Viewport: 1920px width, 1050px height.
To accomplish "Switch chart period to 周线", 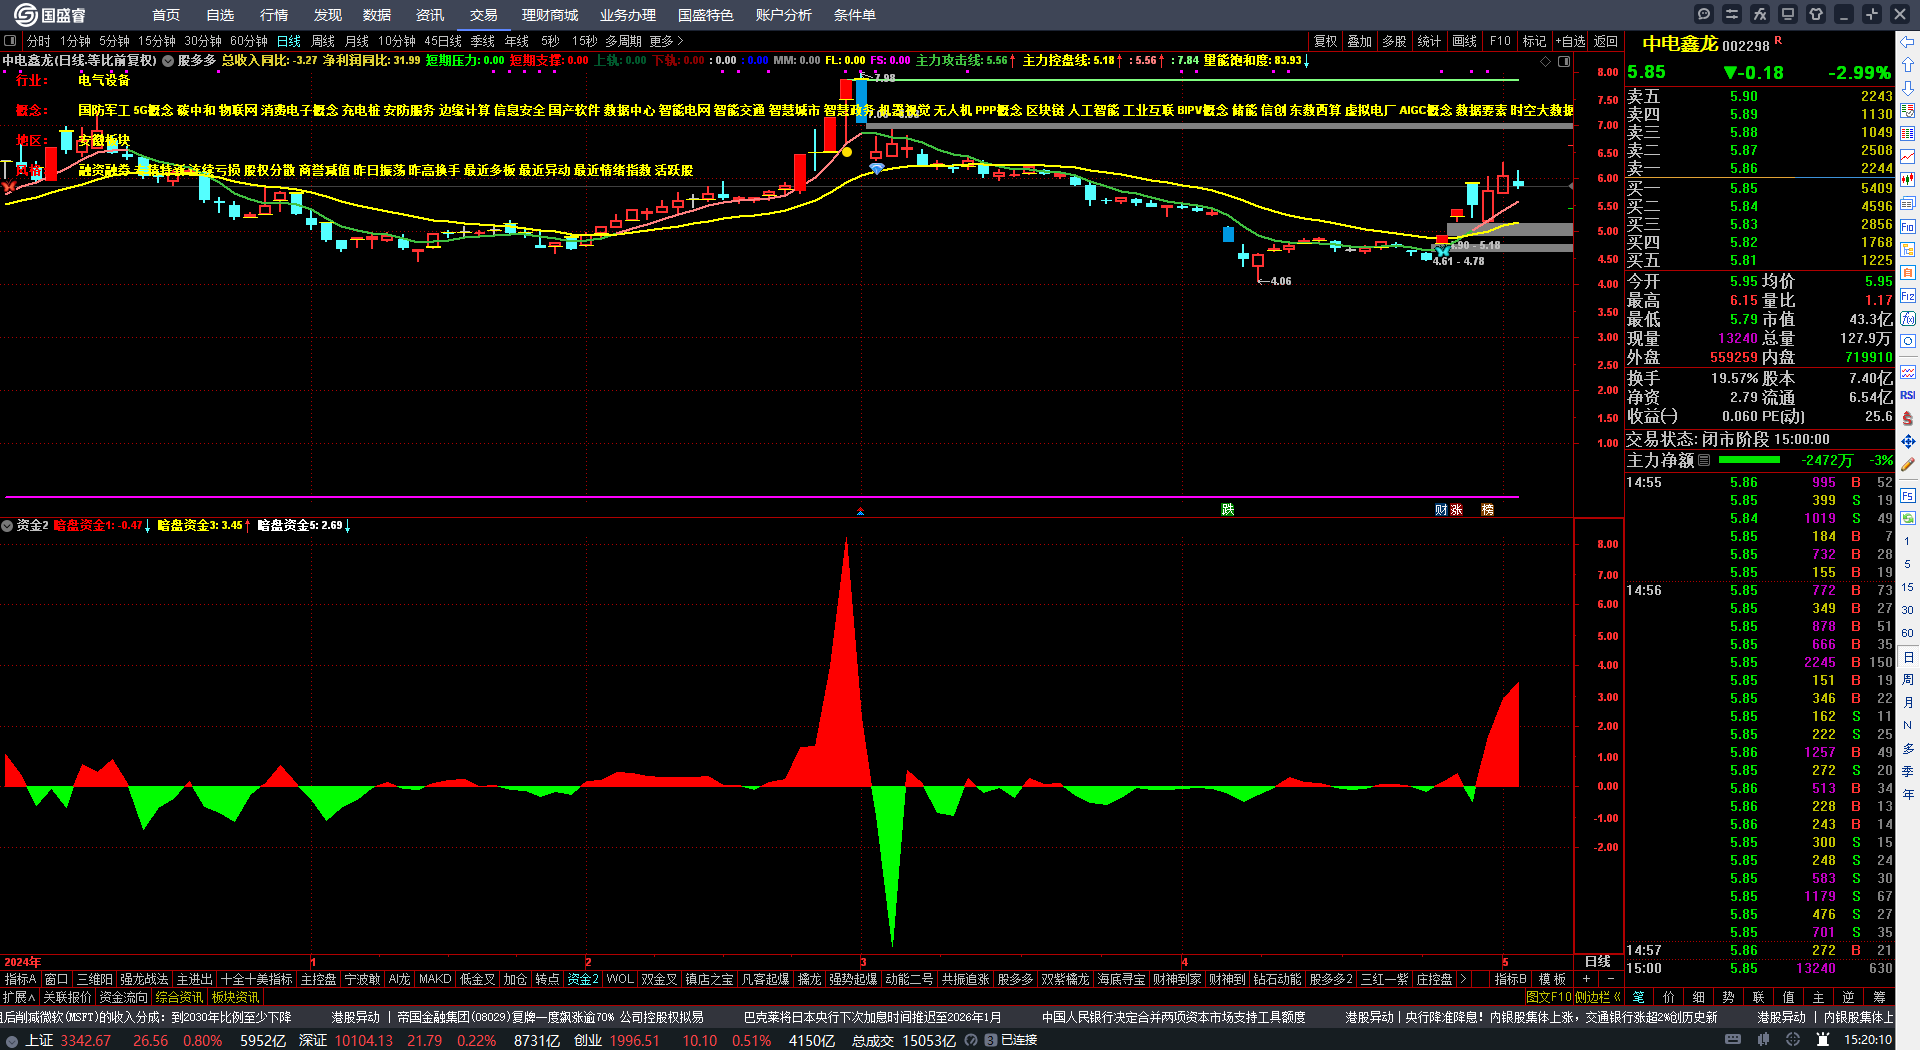I will tap(323, 41).
